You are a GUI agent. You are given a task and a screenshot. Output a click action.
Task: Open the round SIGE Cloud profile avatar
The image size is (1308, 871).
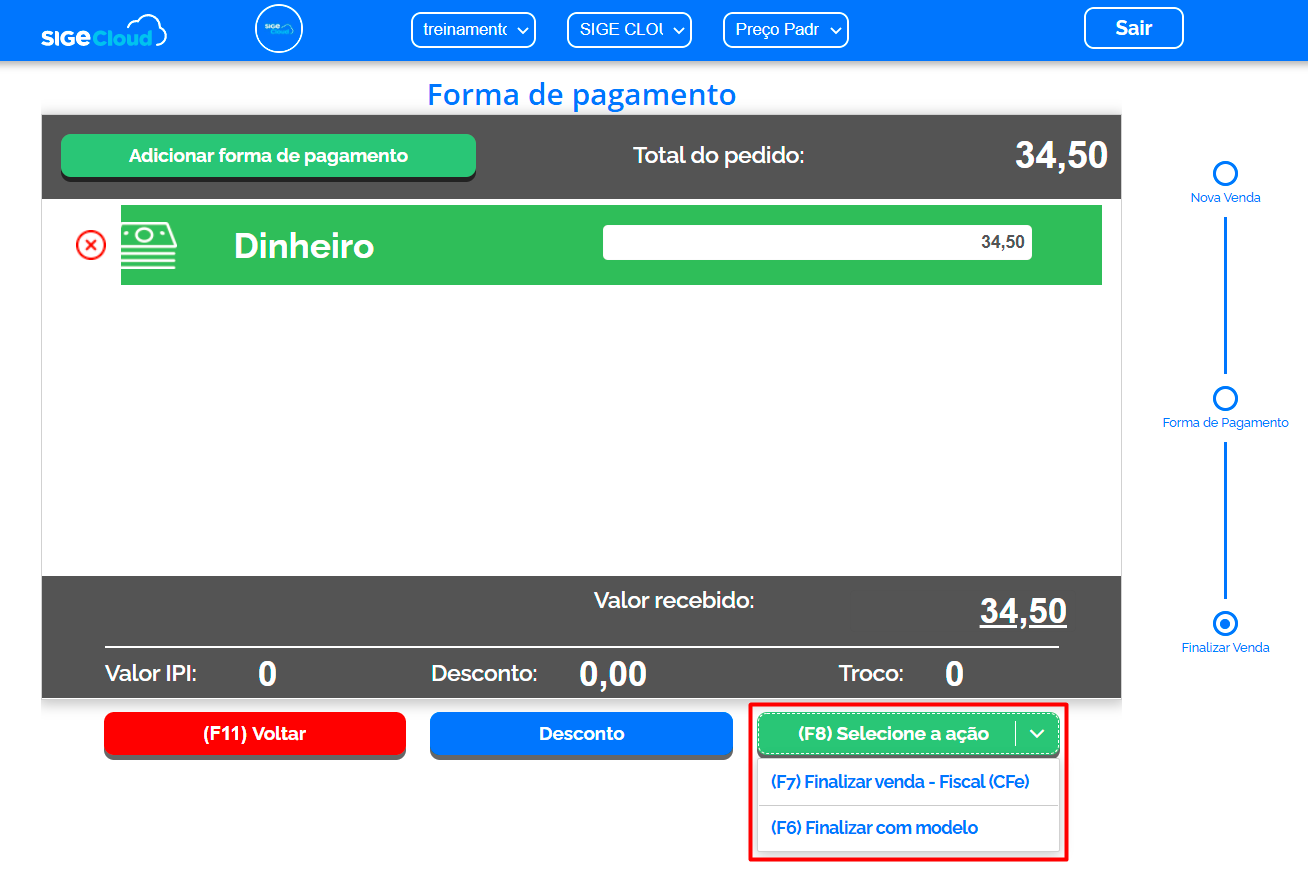click(279, 29)
